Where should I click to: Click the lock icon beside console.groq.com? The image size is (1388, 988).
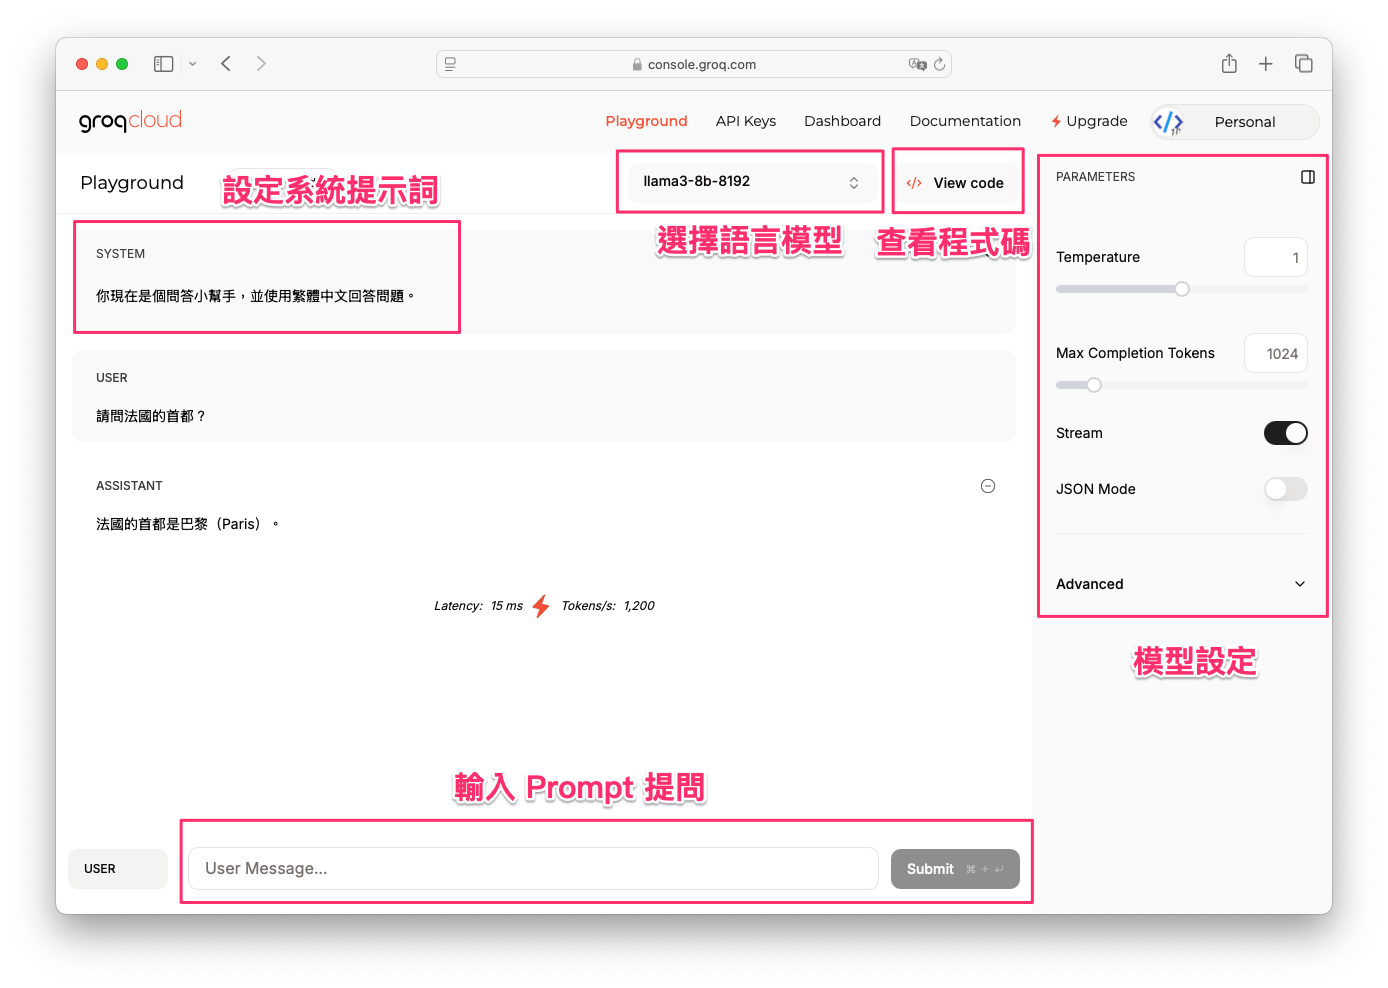[637, 64]
